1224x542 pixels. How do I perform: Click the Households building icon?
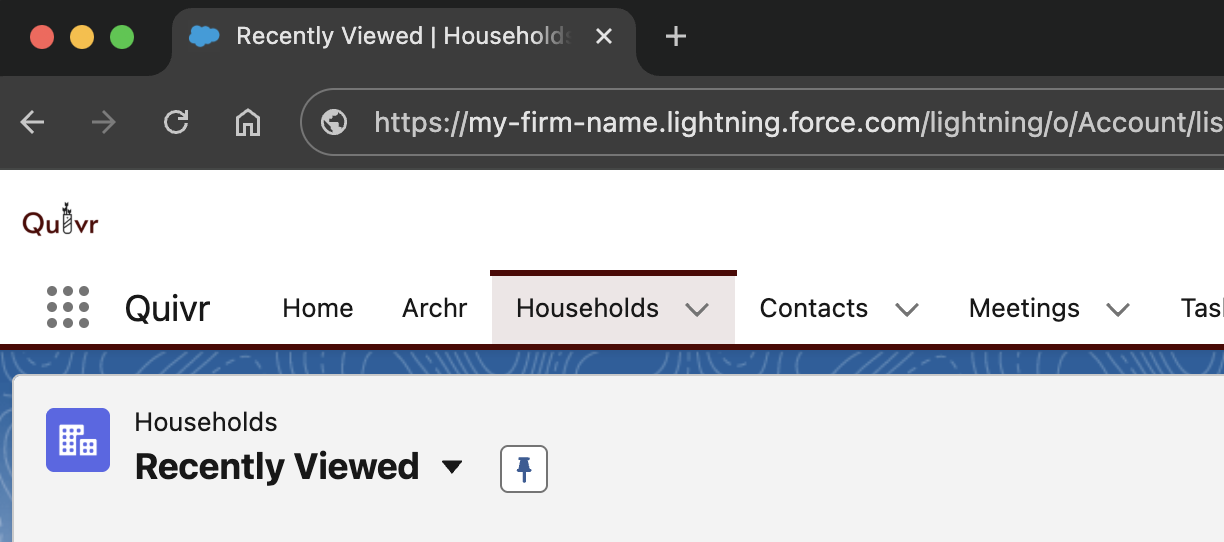pyautogui.click(x=78, y=440)
